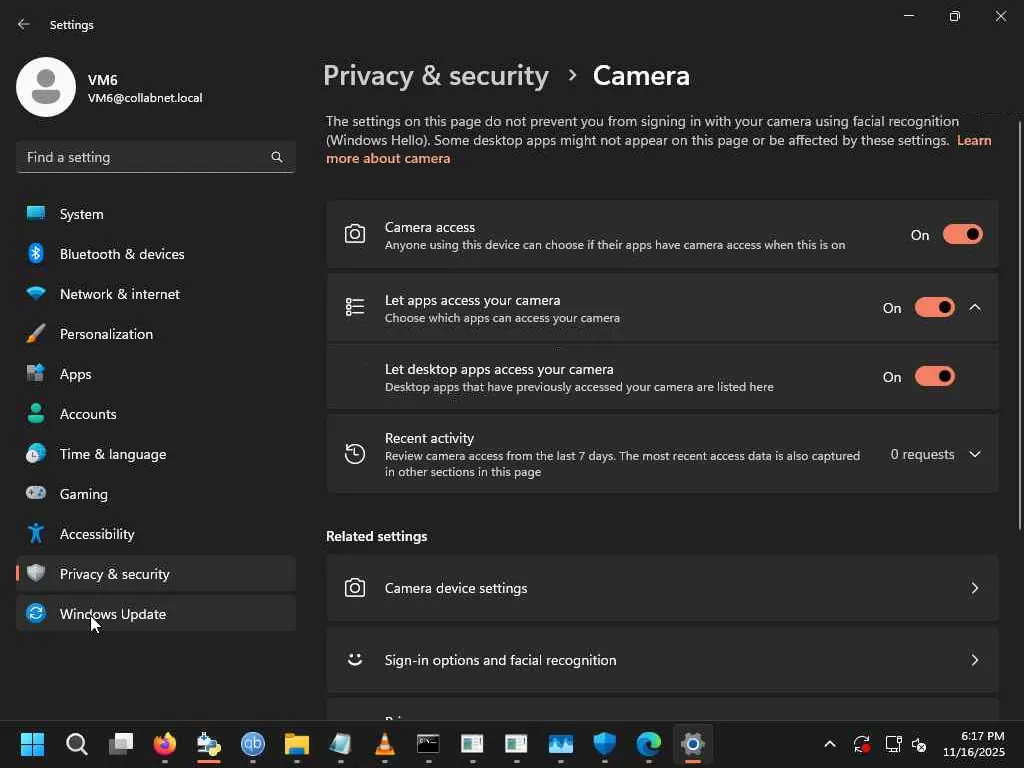Viewport: 1024px width, 768px height.
Task: Collapse the Let apps access camera section
Action: click(x=975, y=308)
